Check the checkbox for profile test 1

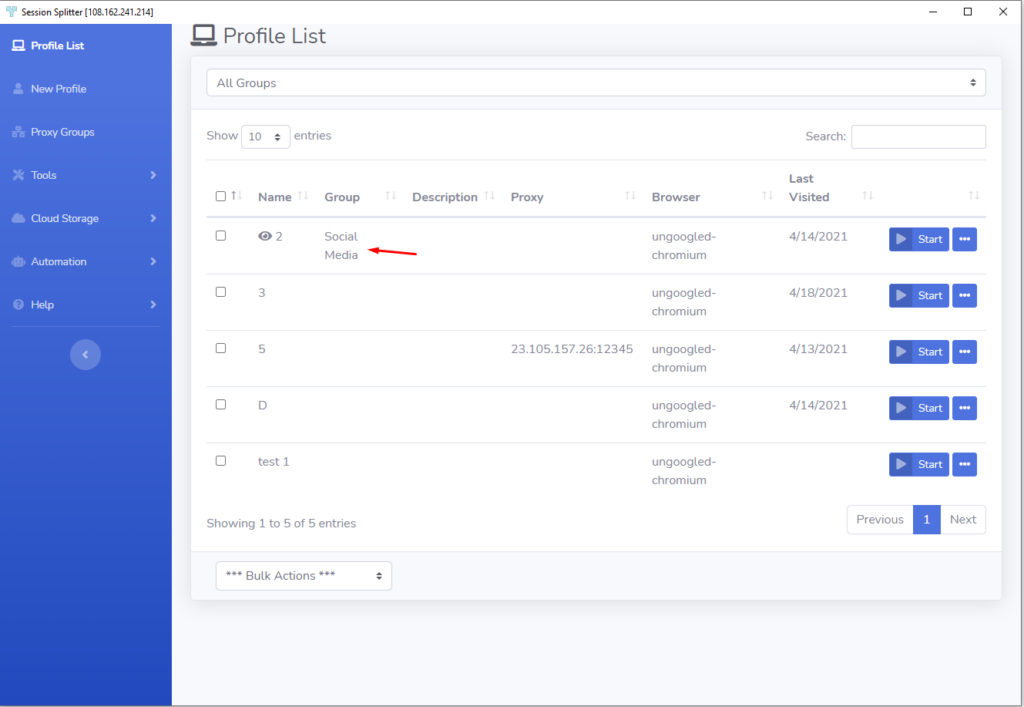coord(221,461)
